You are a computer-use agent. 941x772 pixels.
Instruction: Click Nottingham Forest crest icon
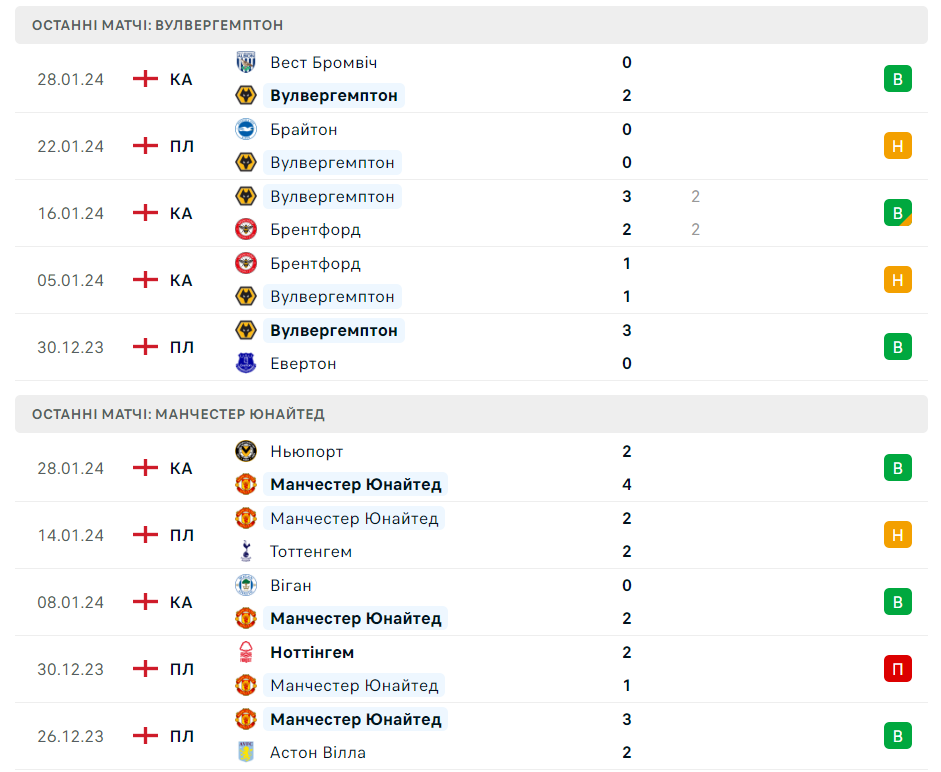coord(246,652)
